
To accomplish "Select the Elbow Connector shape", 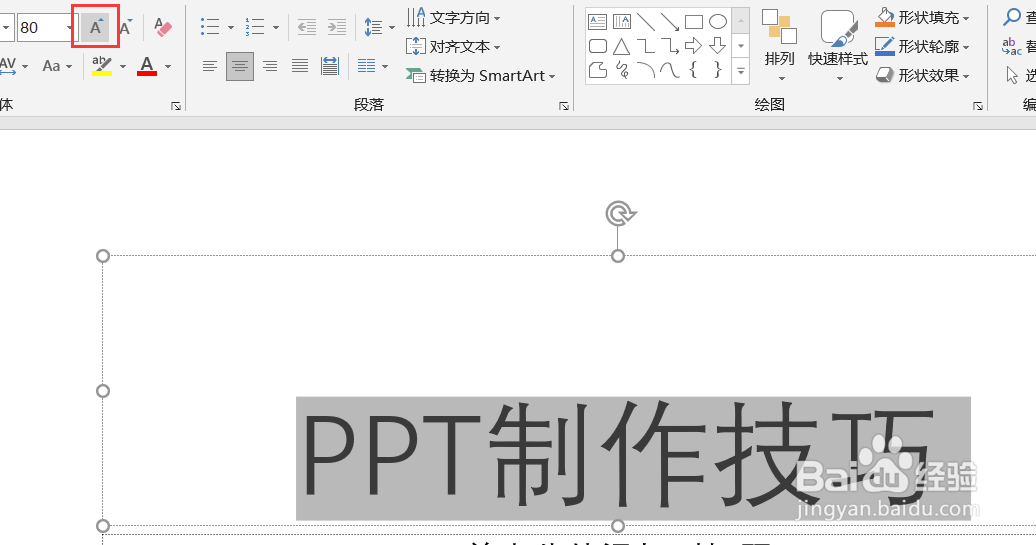I will tap(646, 46).
